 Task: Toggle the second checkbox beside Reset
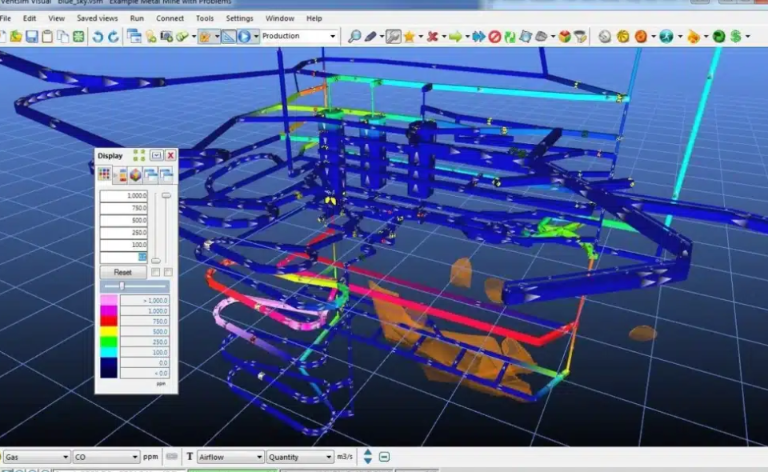[168, 272]
